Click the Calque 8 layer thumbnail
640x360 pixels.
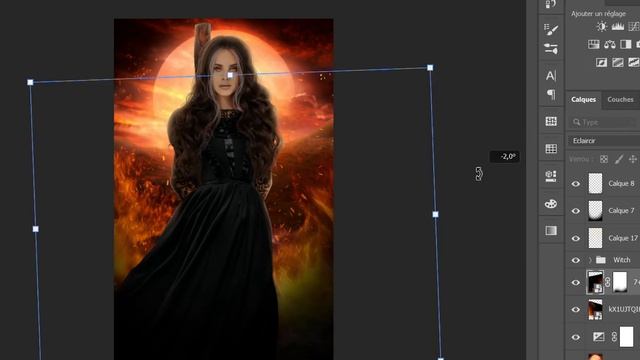595,183
